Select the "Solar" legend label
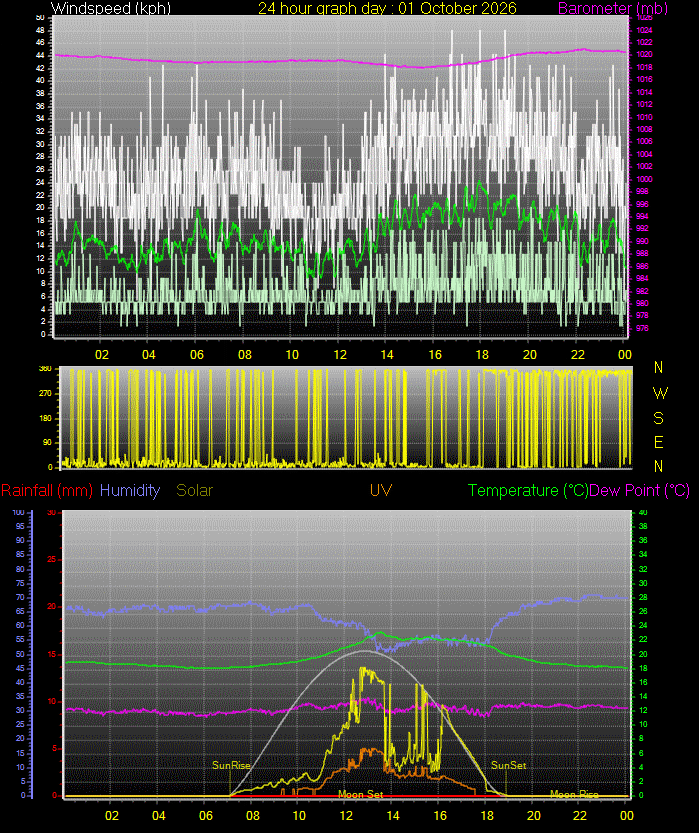699x833 pixels. point(194,490)
